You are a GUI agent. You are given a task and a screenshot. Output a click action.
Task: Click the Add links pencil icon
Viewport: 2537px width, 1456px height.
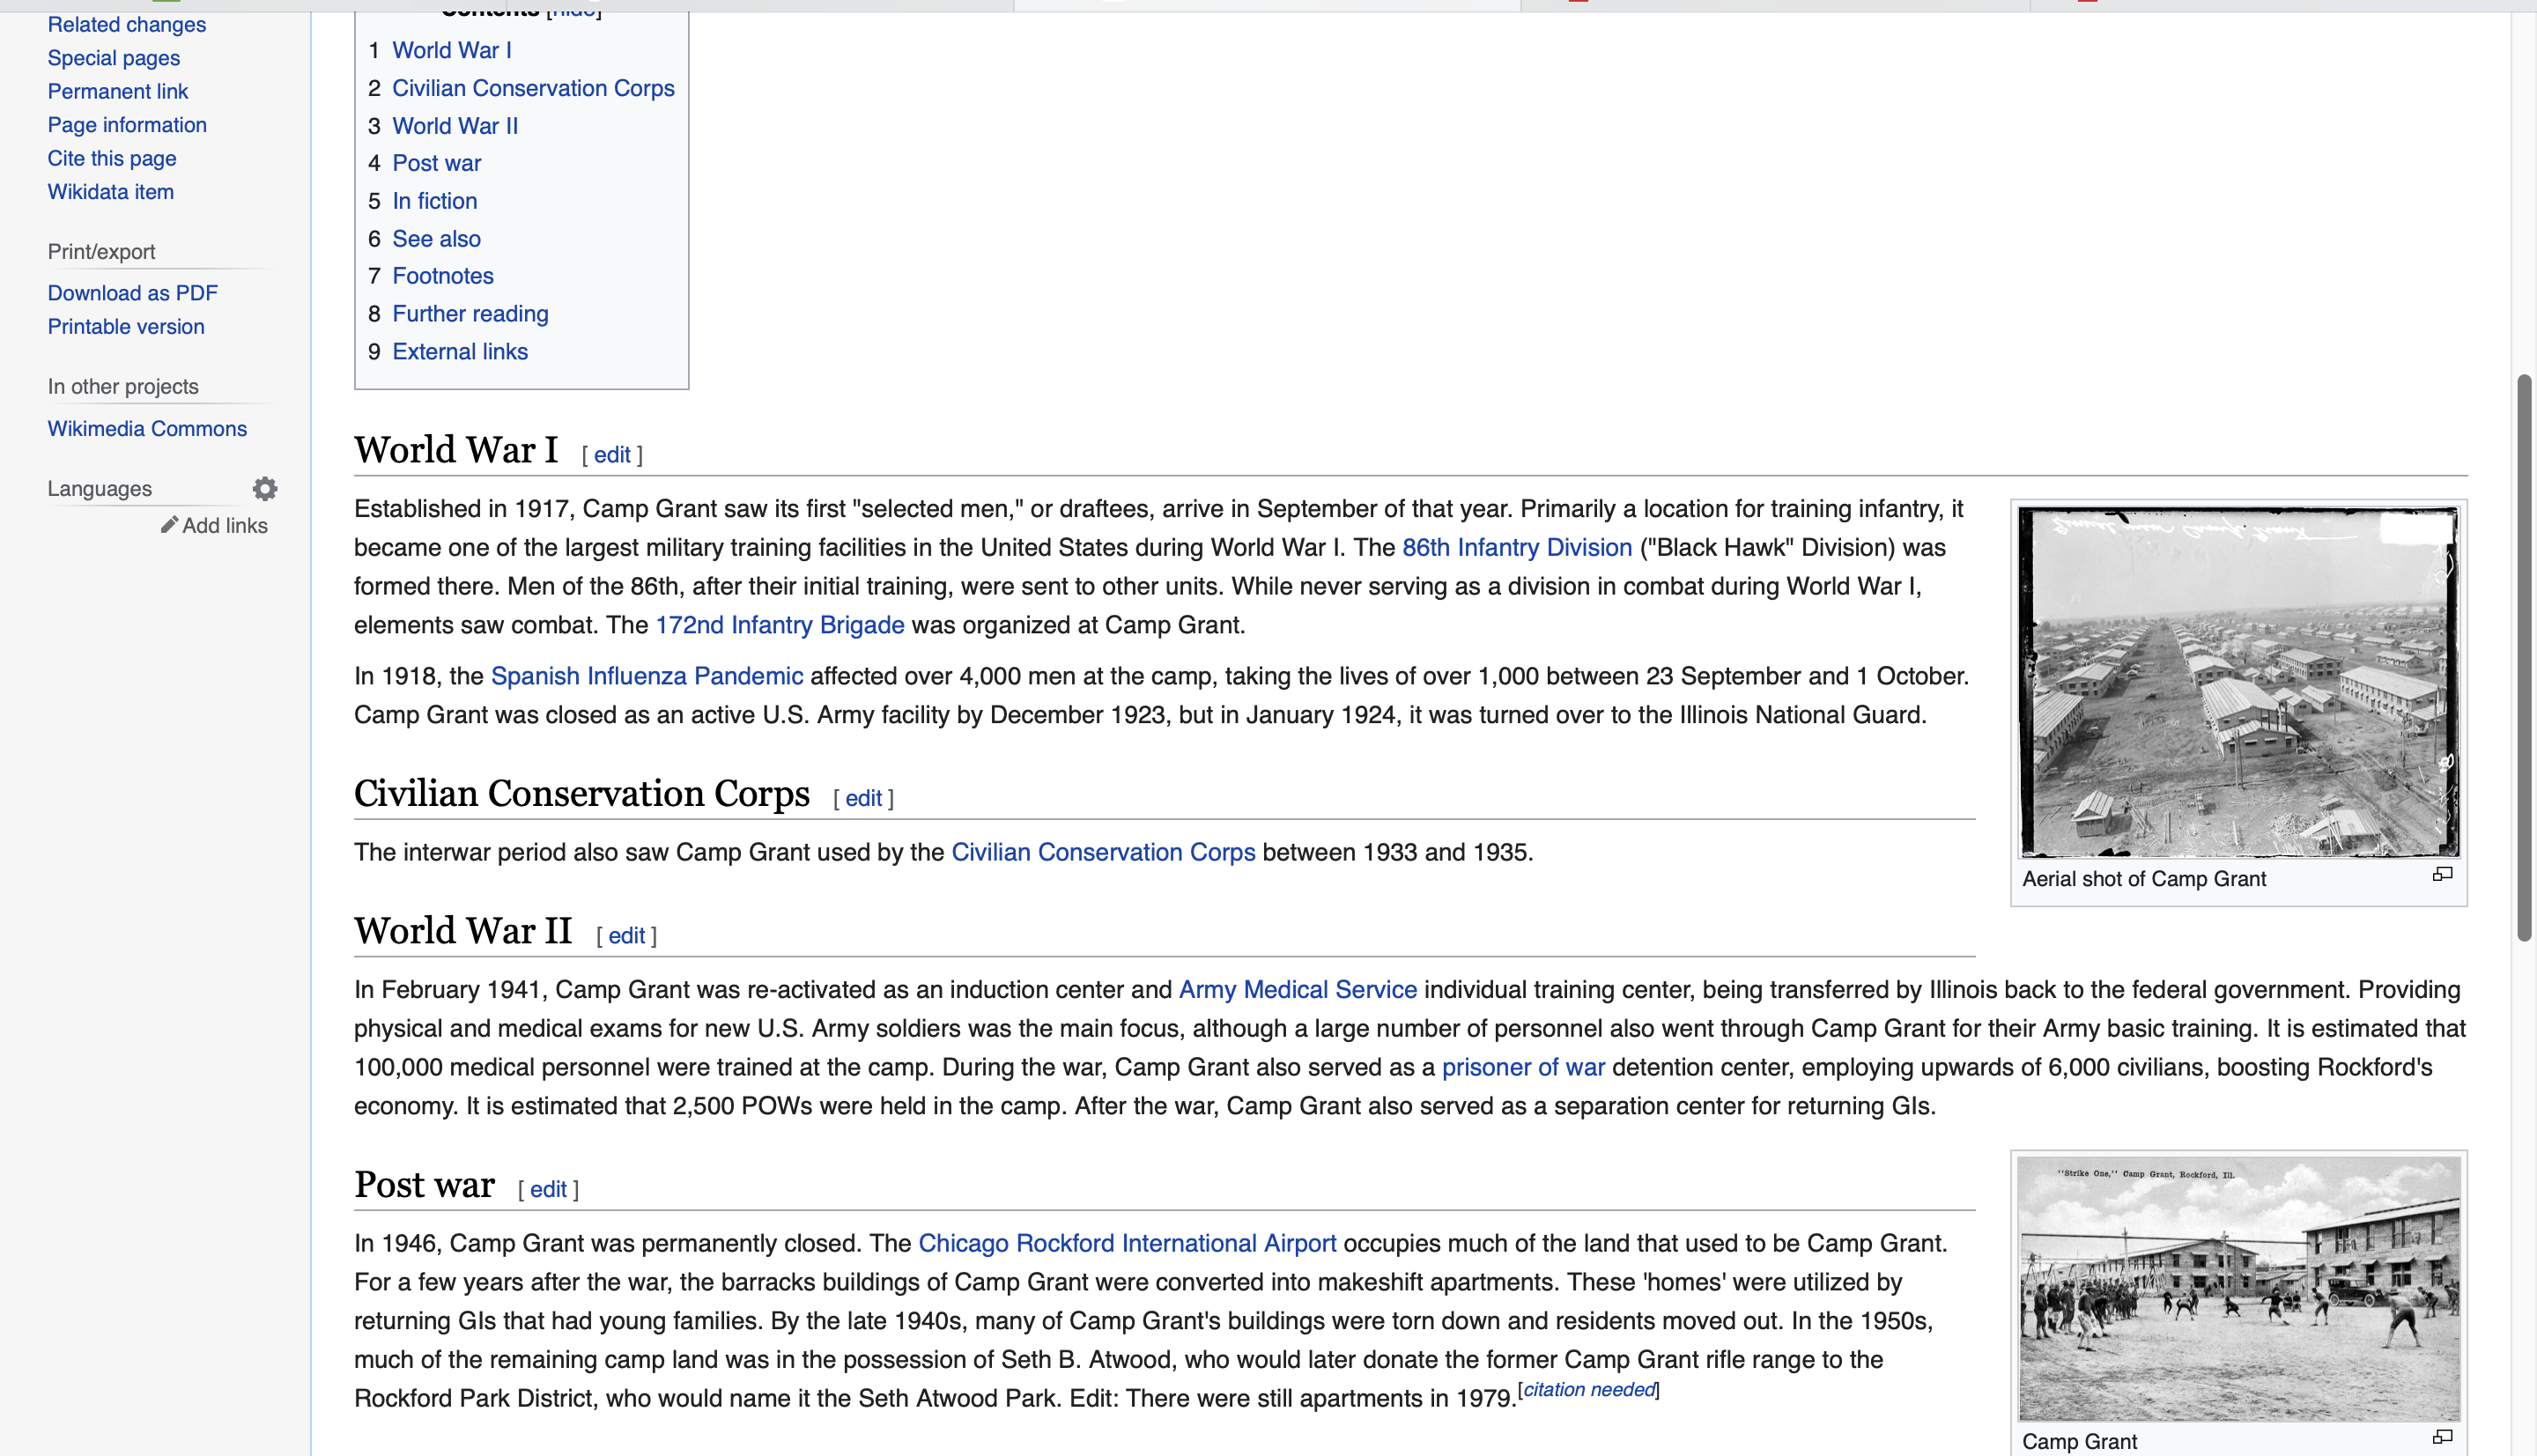tap(170, 525)
